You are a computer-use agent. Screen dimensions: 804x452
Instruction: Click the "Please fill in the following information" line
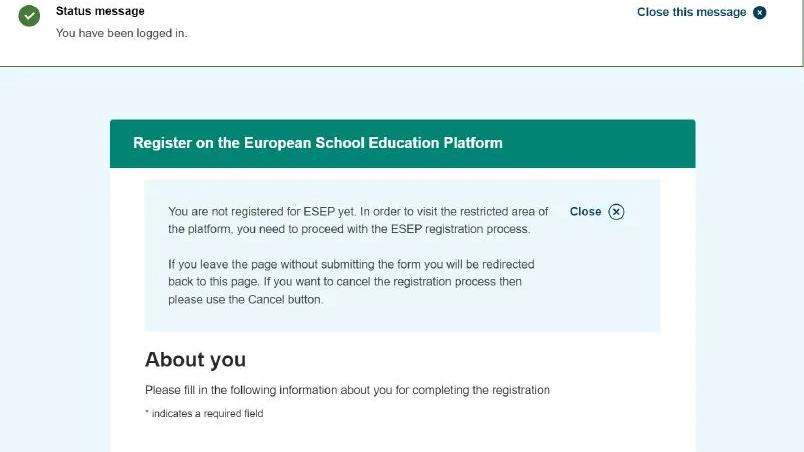[347, 390]
